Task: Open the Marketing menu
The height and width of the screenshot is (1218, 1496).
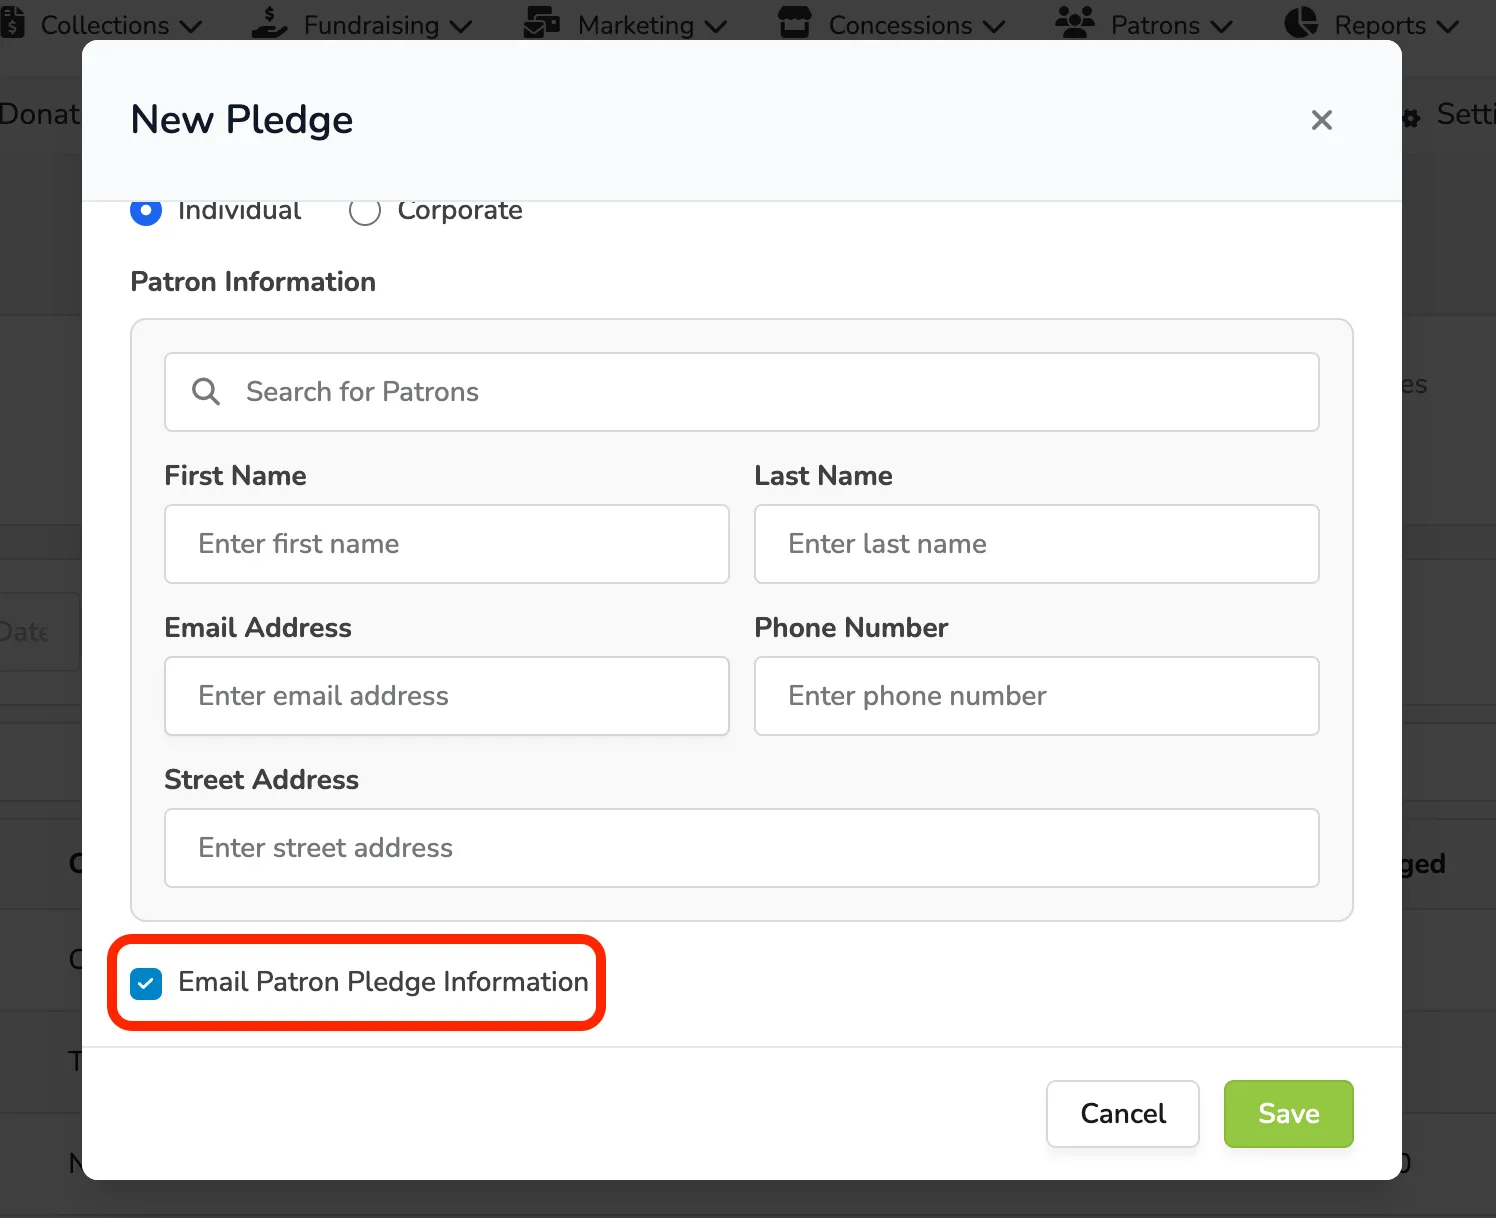Action: (625, 24)
